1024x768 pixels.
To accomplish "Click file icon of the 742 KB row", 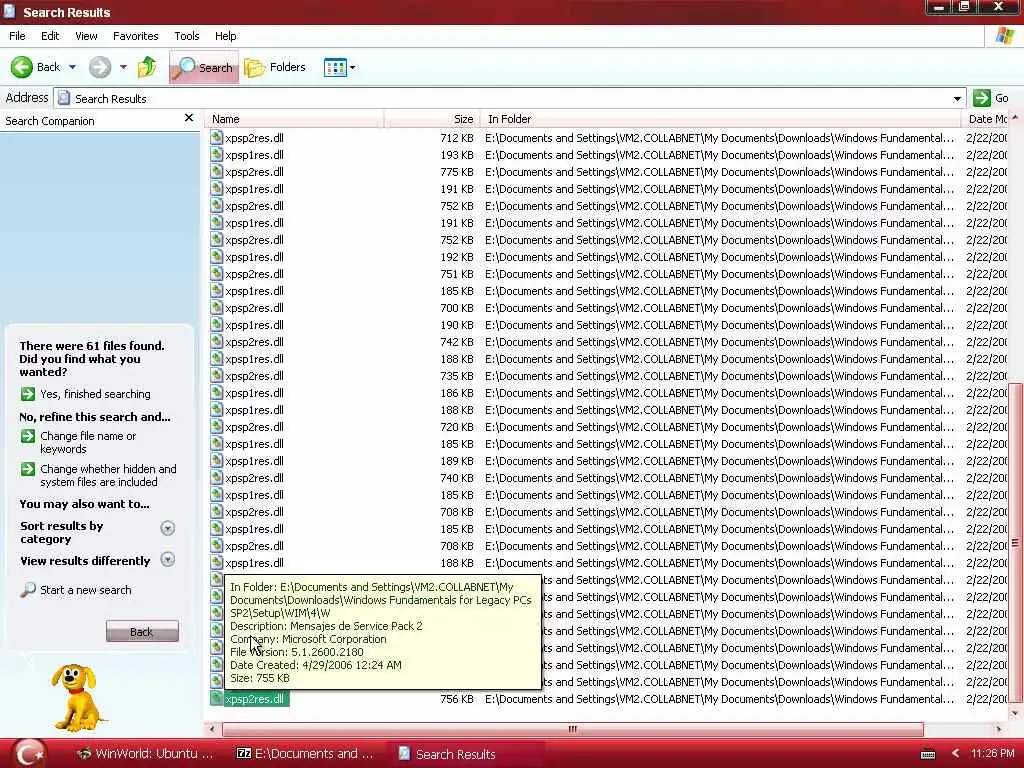I will pyautogui.click(x=217, y=341).
